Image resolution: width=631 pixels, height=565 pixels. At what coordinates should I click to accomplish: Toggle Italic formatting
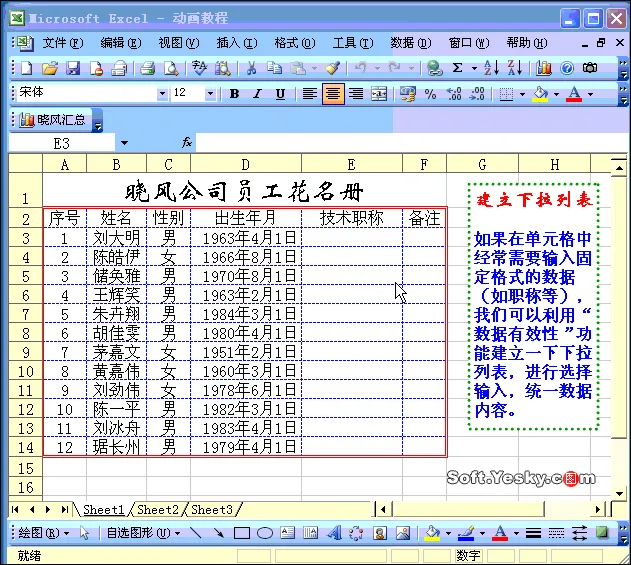257,94
